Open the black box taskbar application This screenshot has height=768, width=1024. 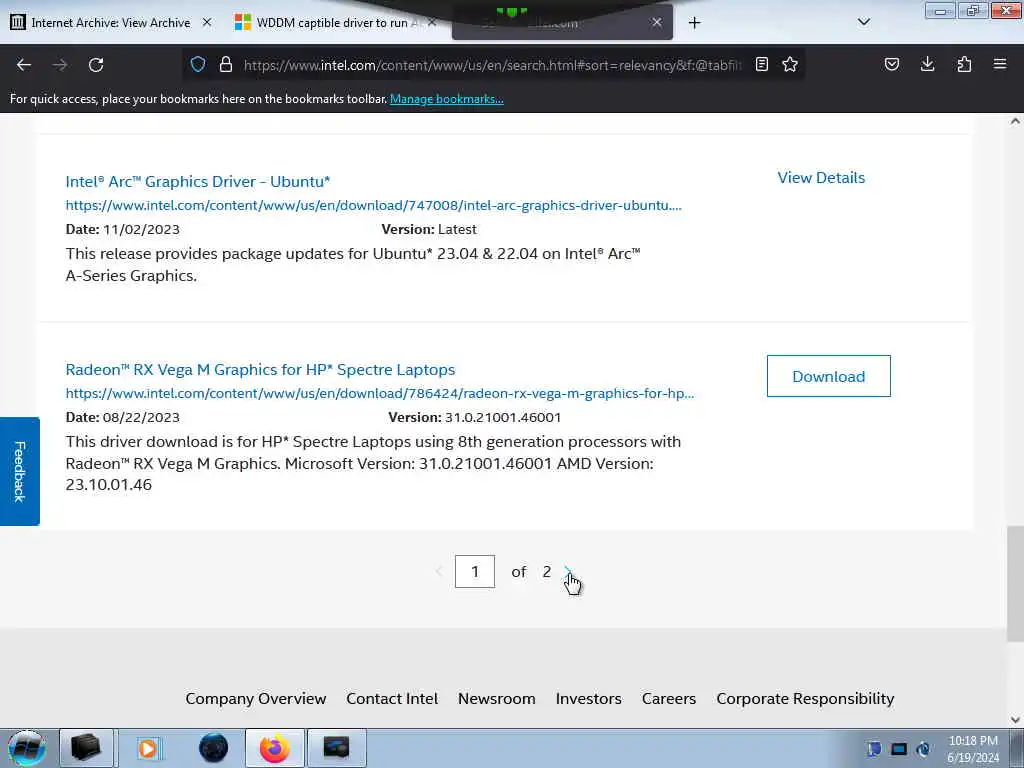(x=86, y=748)
